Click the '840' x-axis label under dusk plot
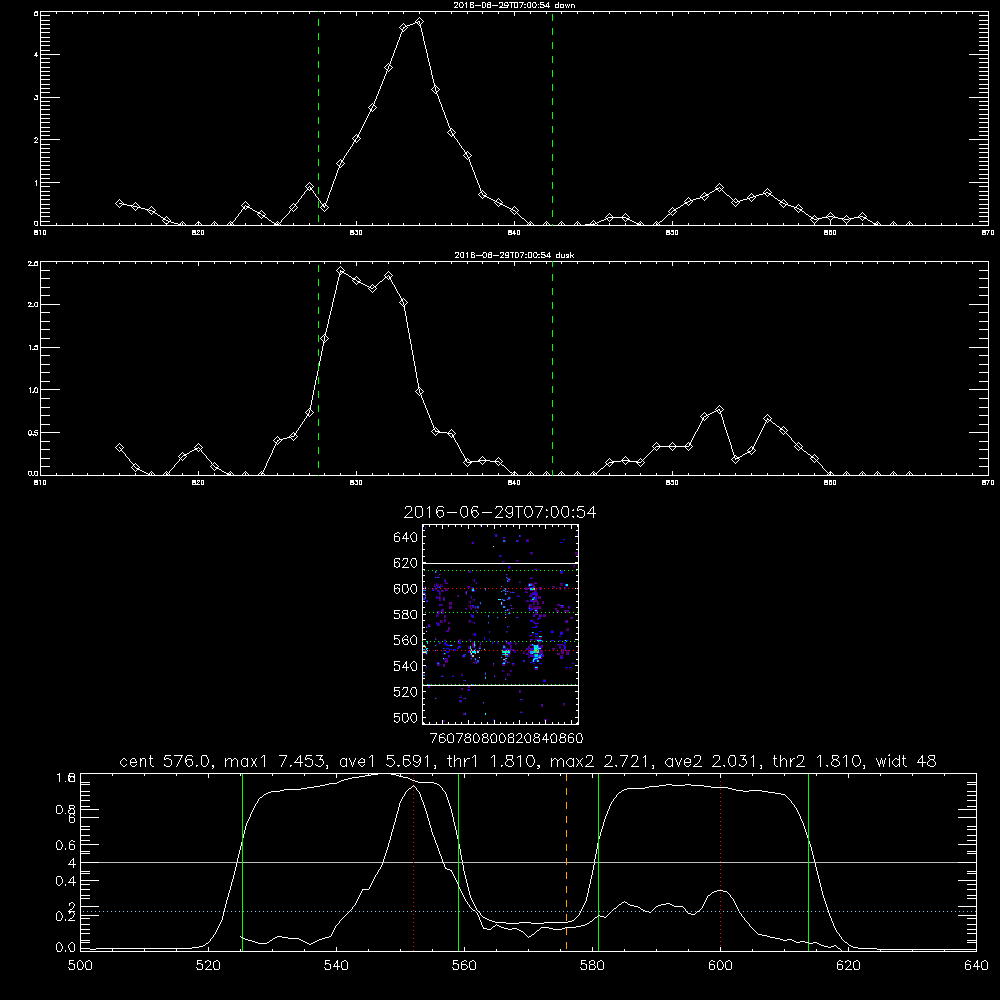Screen dimensions: 1000x1000 coord(514,483)
